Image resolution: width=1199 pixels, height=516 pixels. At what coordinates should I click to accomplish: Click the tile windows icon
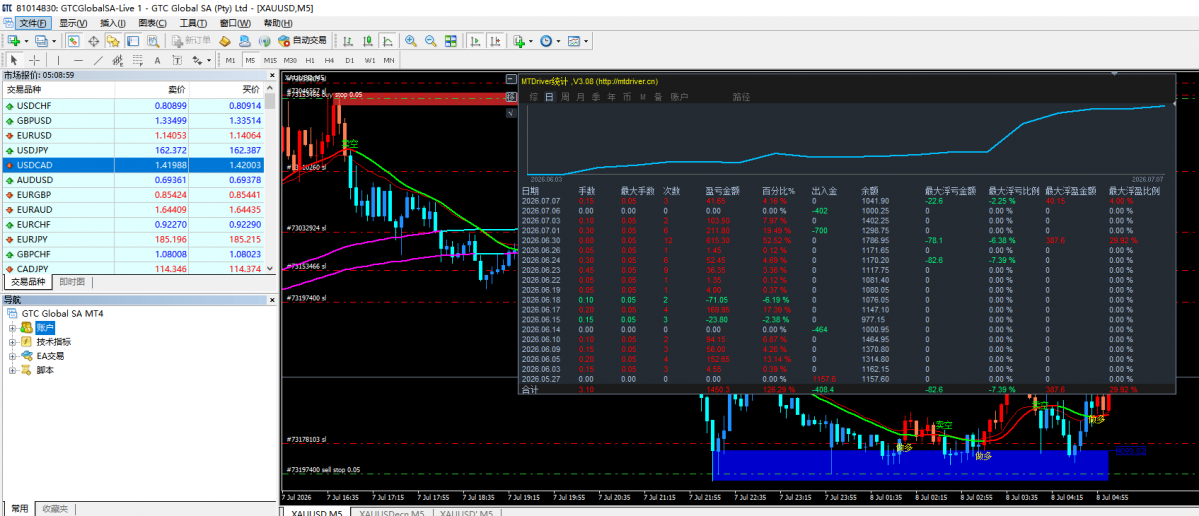point(450,41)
